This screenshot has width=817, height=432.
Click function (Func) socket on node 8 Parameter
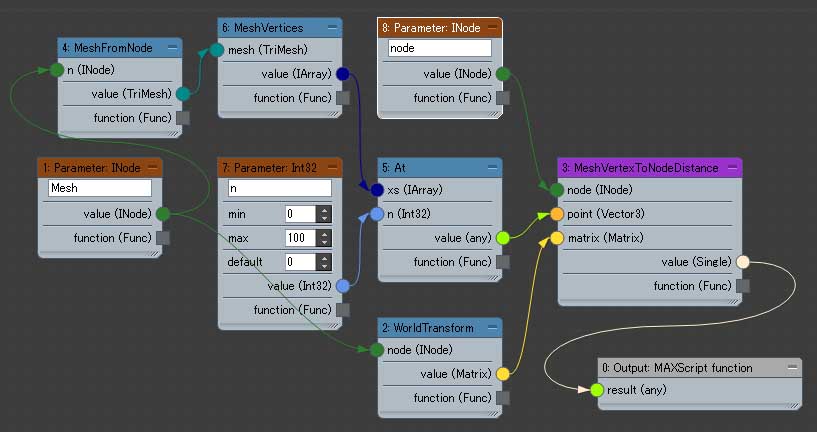503,98
